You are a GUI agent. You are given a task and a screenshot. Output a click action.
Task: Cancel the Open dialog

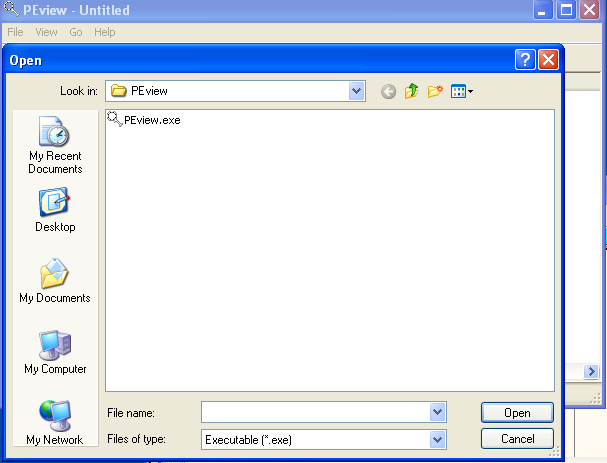[517, 439]
